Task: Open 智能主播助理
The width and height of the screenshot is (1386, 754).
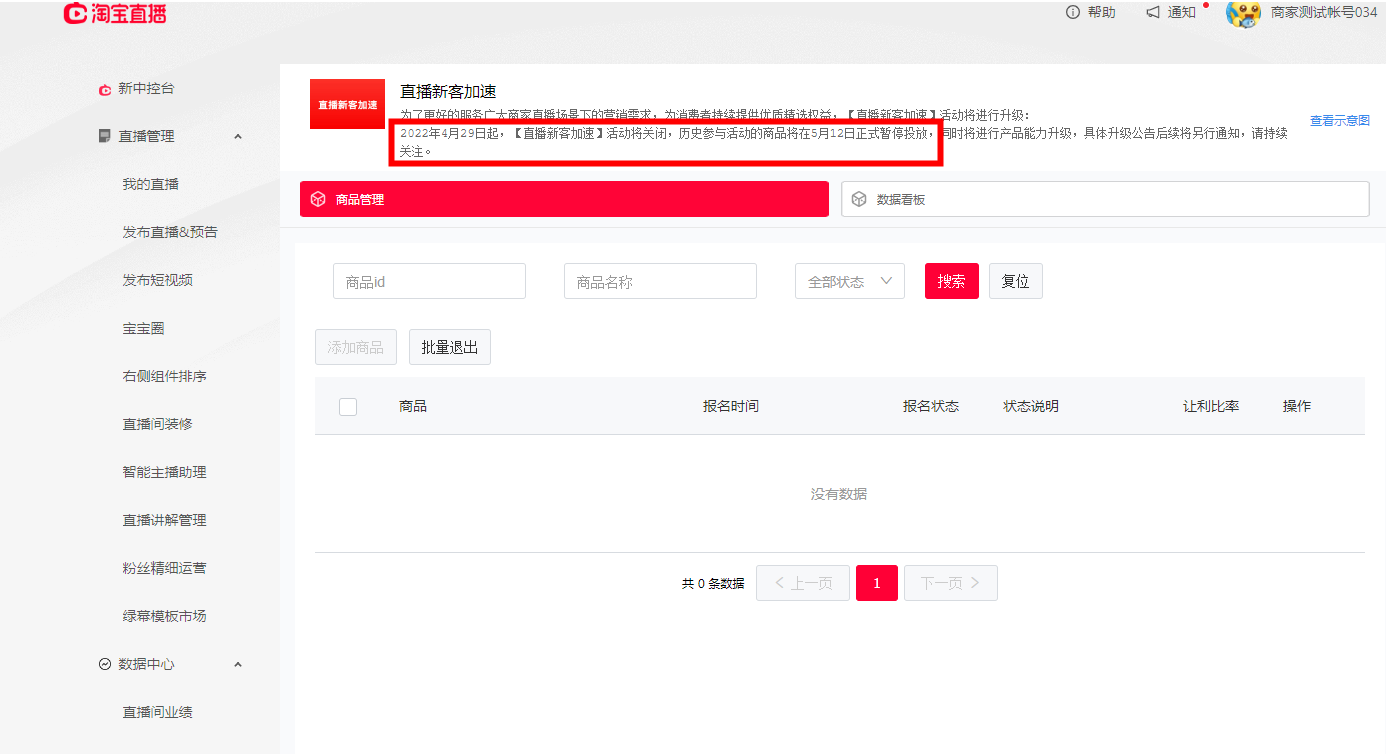Action: click(x=164, y=472)
